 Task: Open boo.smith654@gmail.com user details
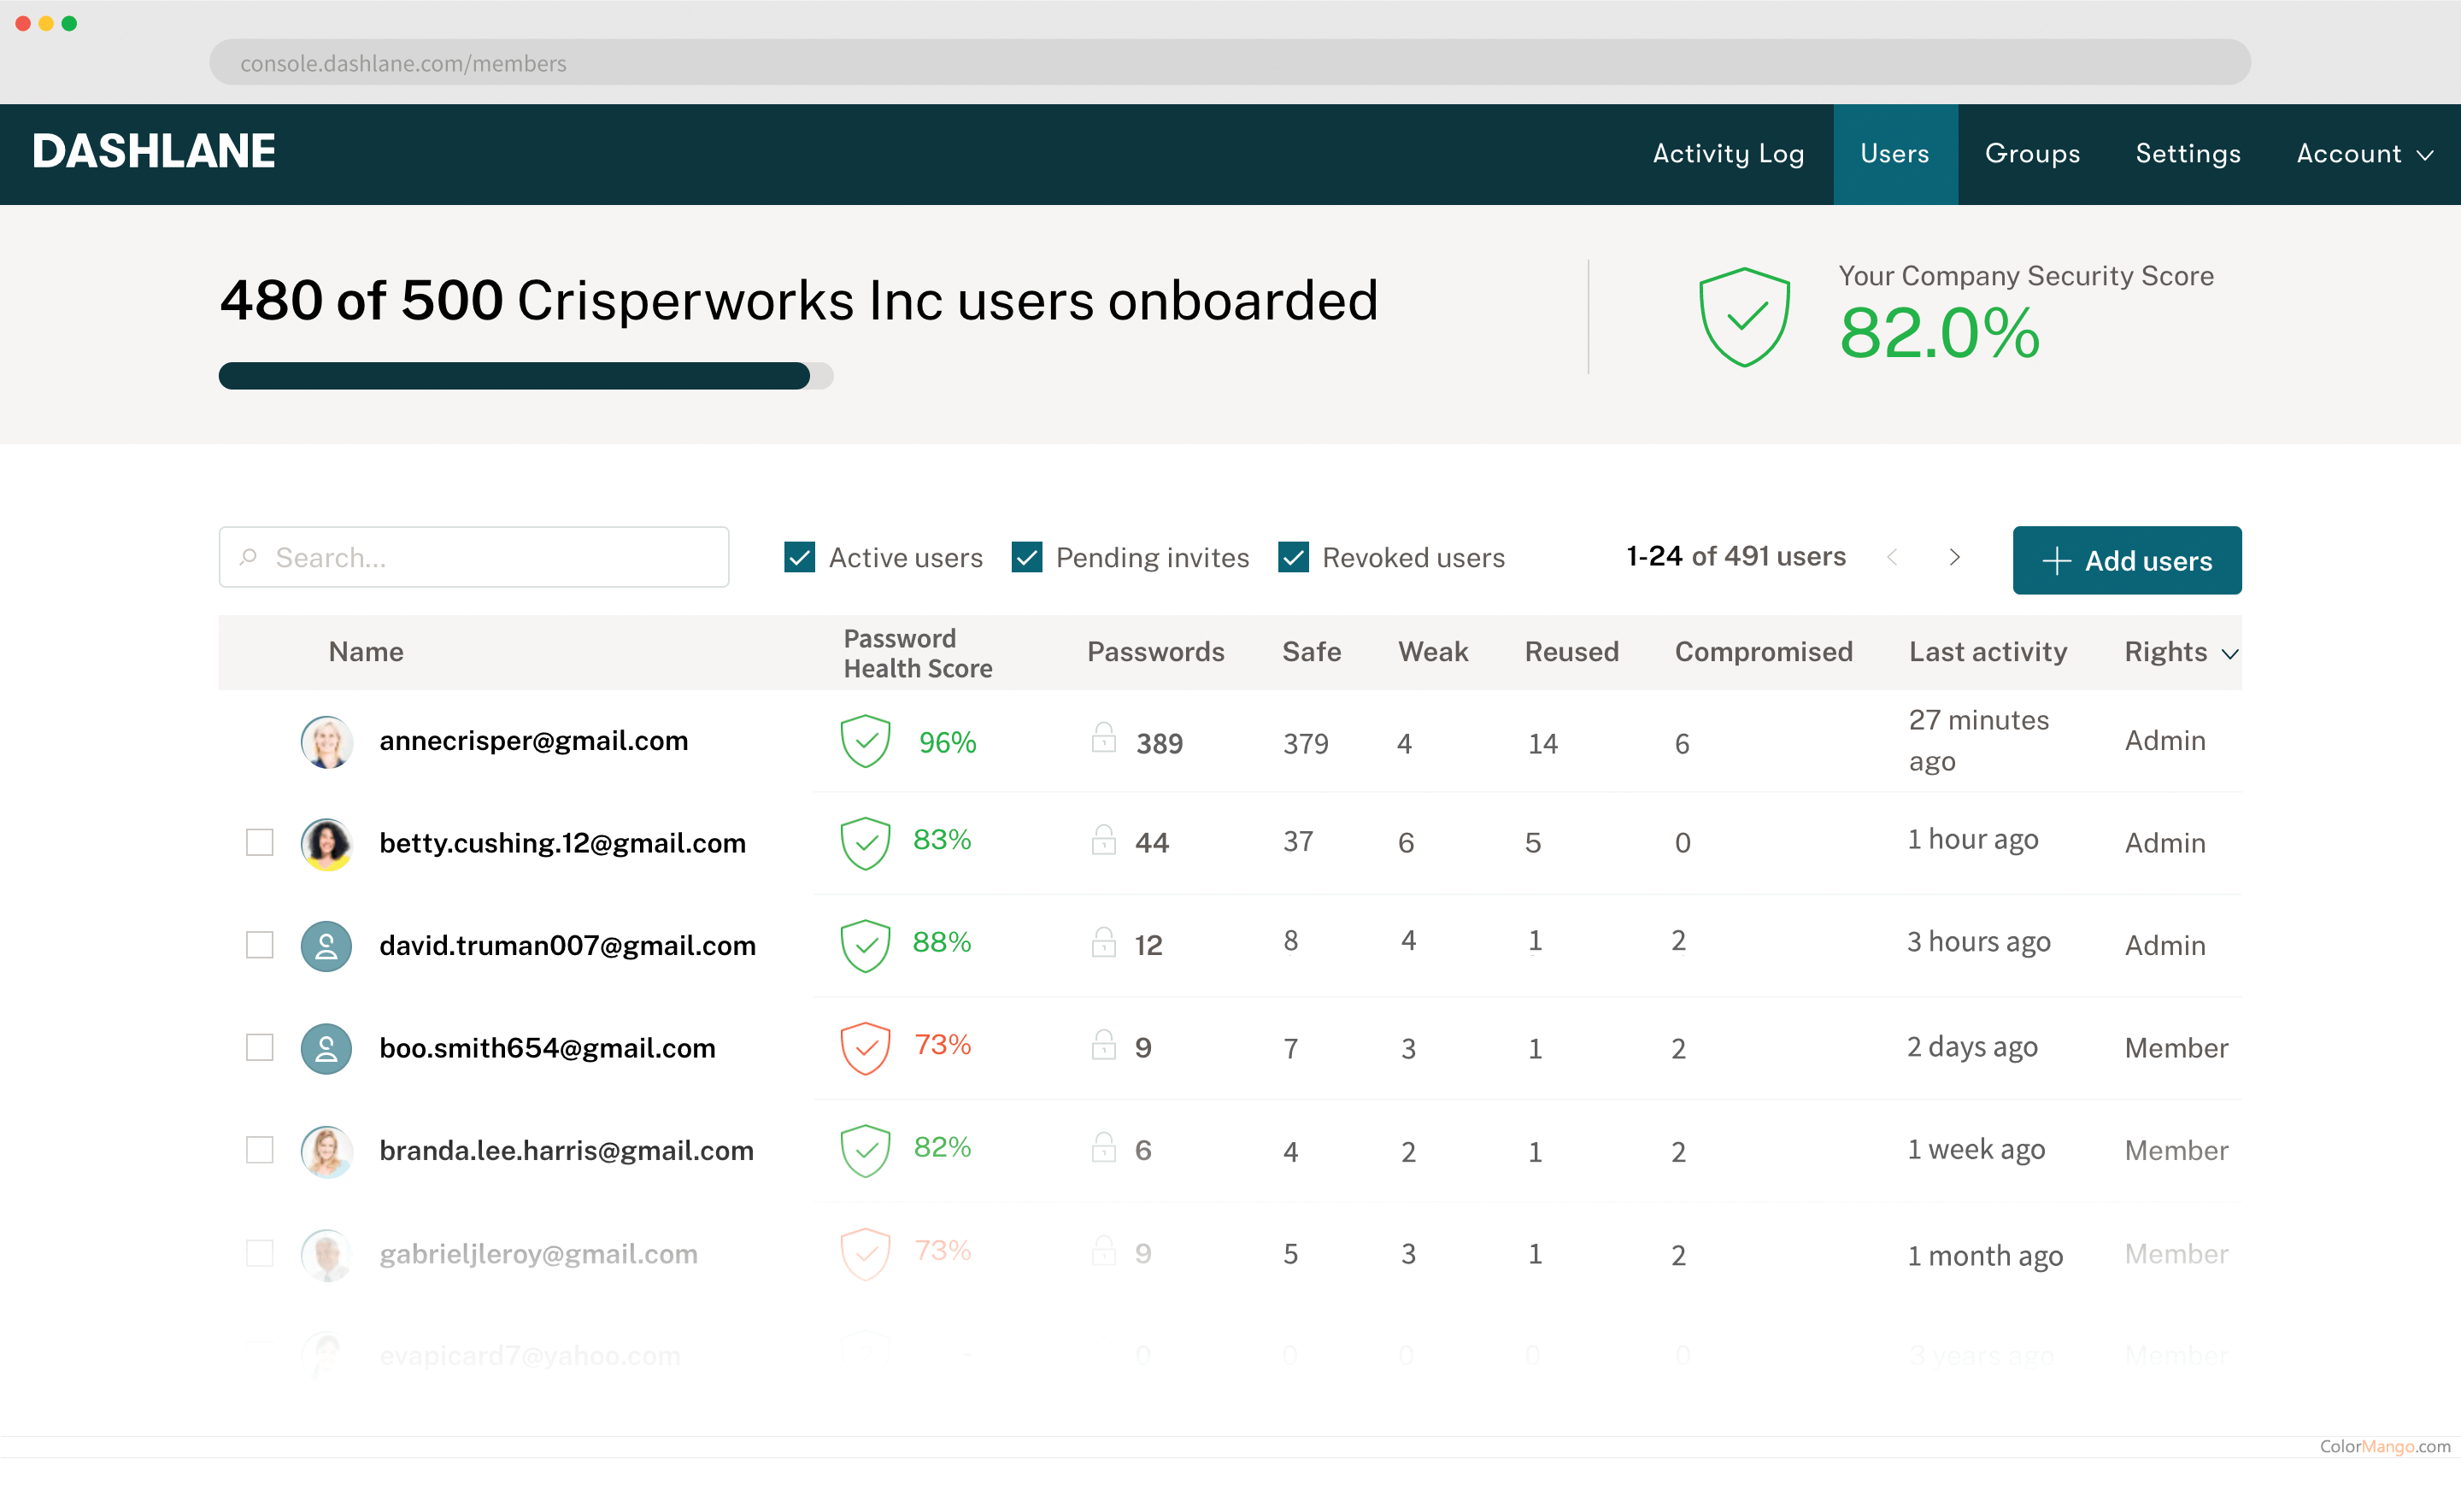tap(547, 1048)
